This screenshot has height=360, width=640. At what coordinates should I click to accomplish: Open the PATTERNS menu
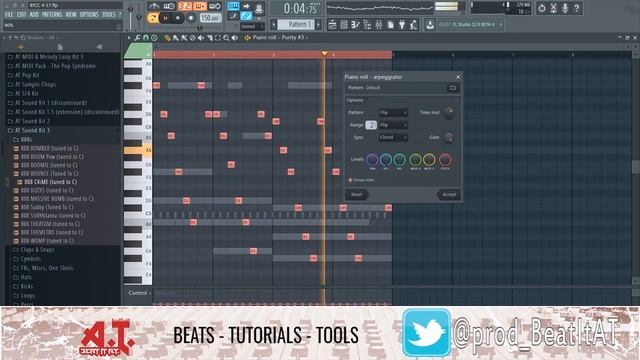pos(52,15)
